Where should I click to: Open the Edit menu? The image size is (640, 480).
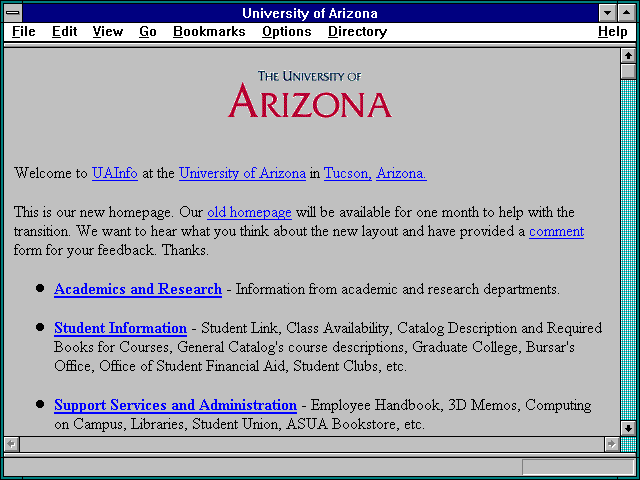pos(64,31)
